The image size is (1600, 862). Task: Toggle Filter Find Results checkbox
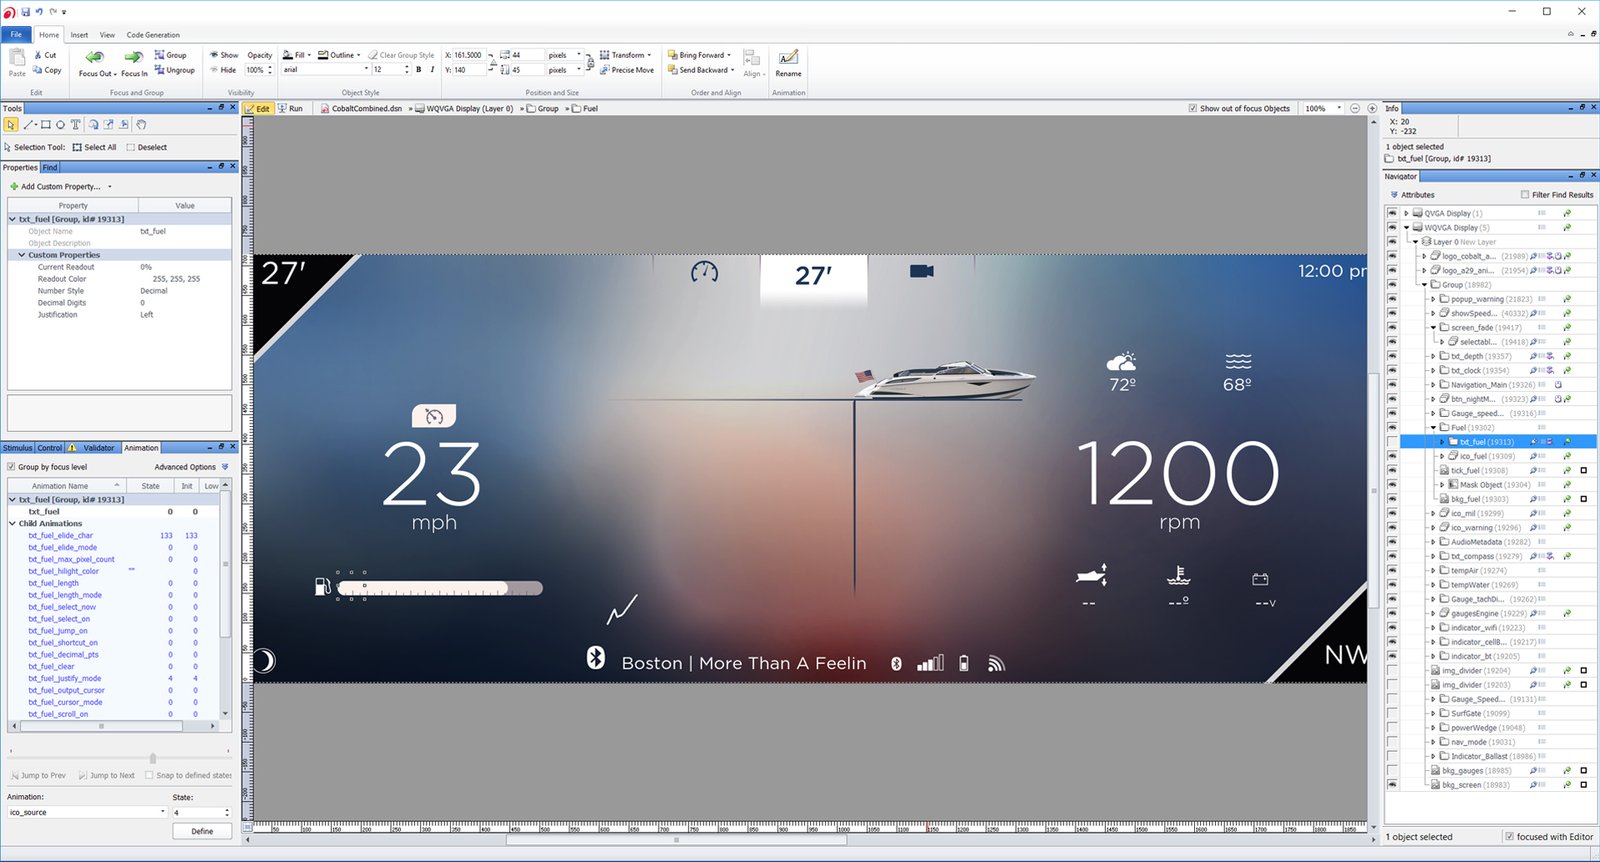[1525, 195]
